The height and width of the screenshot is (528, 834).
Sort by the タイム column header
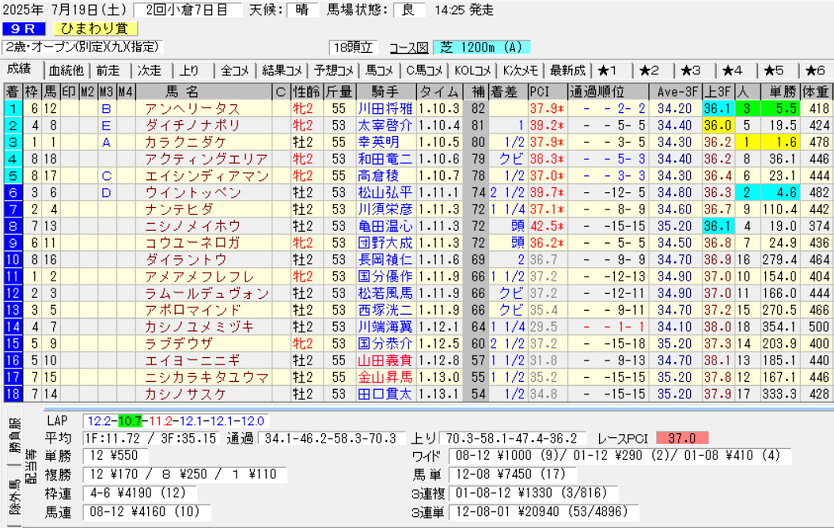[438, 91]
